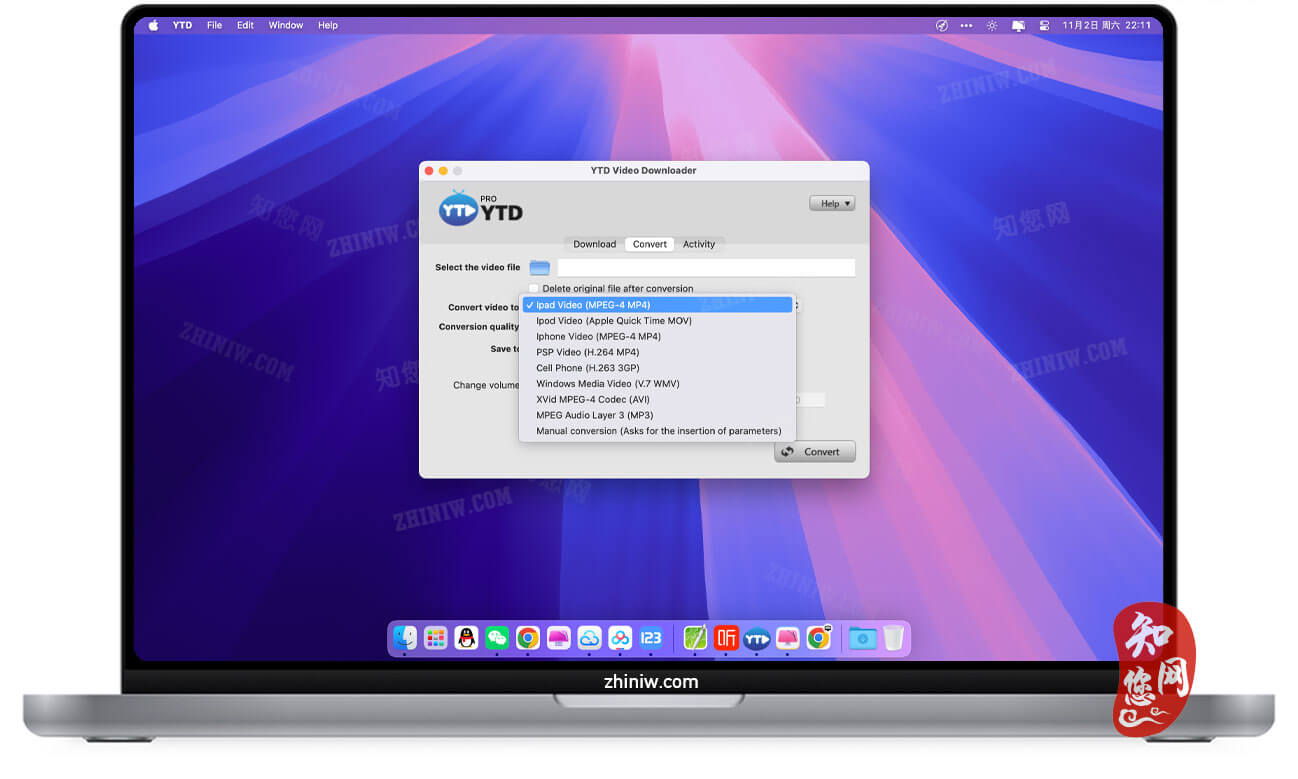Choose Iphone Video (MPEG-4 MP4)
The width and height of the screenshot is (1298, 779).
658,337
